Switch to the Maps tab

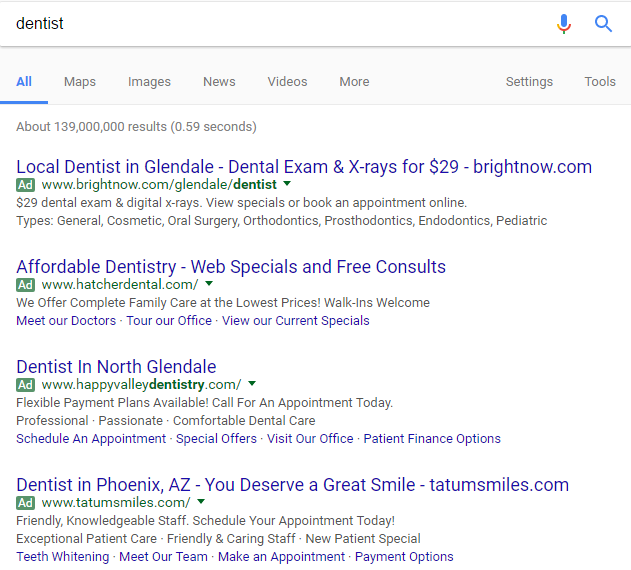pos(80,82)
